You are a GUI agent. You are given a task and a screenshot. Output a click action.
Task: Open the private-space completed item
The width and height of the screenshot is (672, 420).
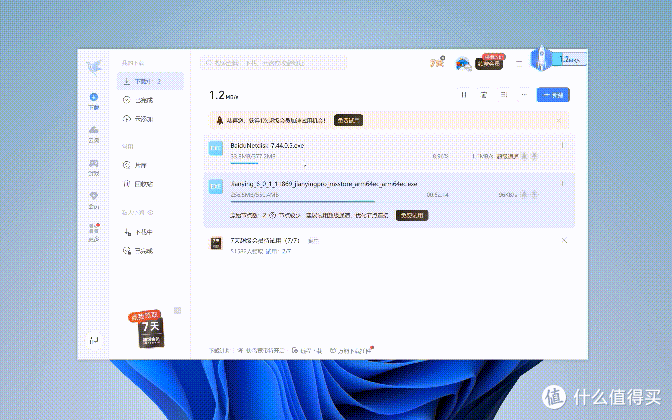150,251
